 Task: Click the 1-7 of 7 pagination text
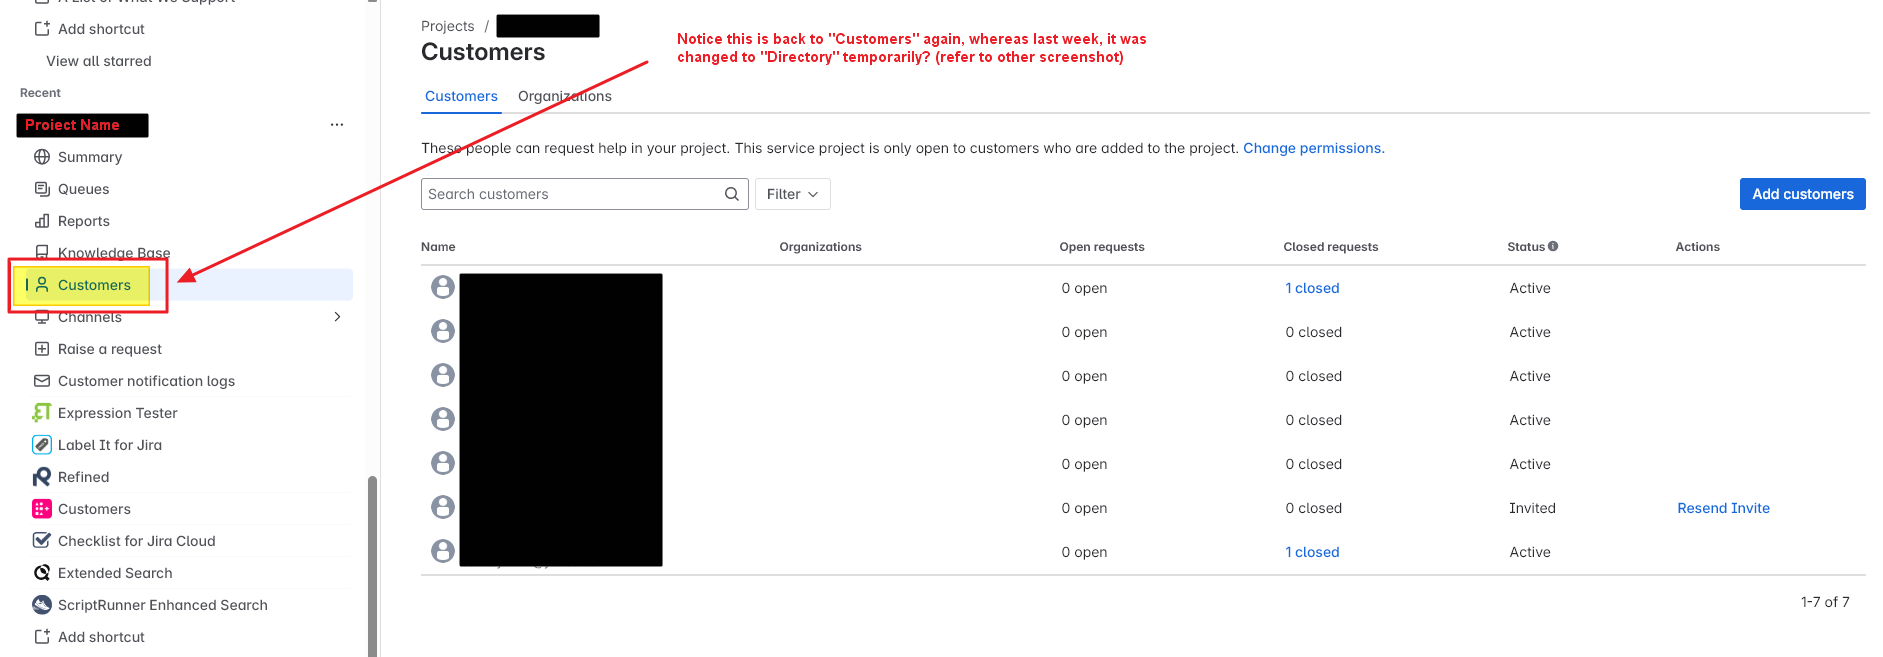[1825, 602]
